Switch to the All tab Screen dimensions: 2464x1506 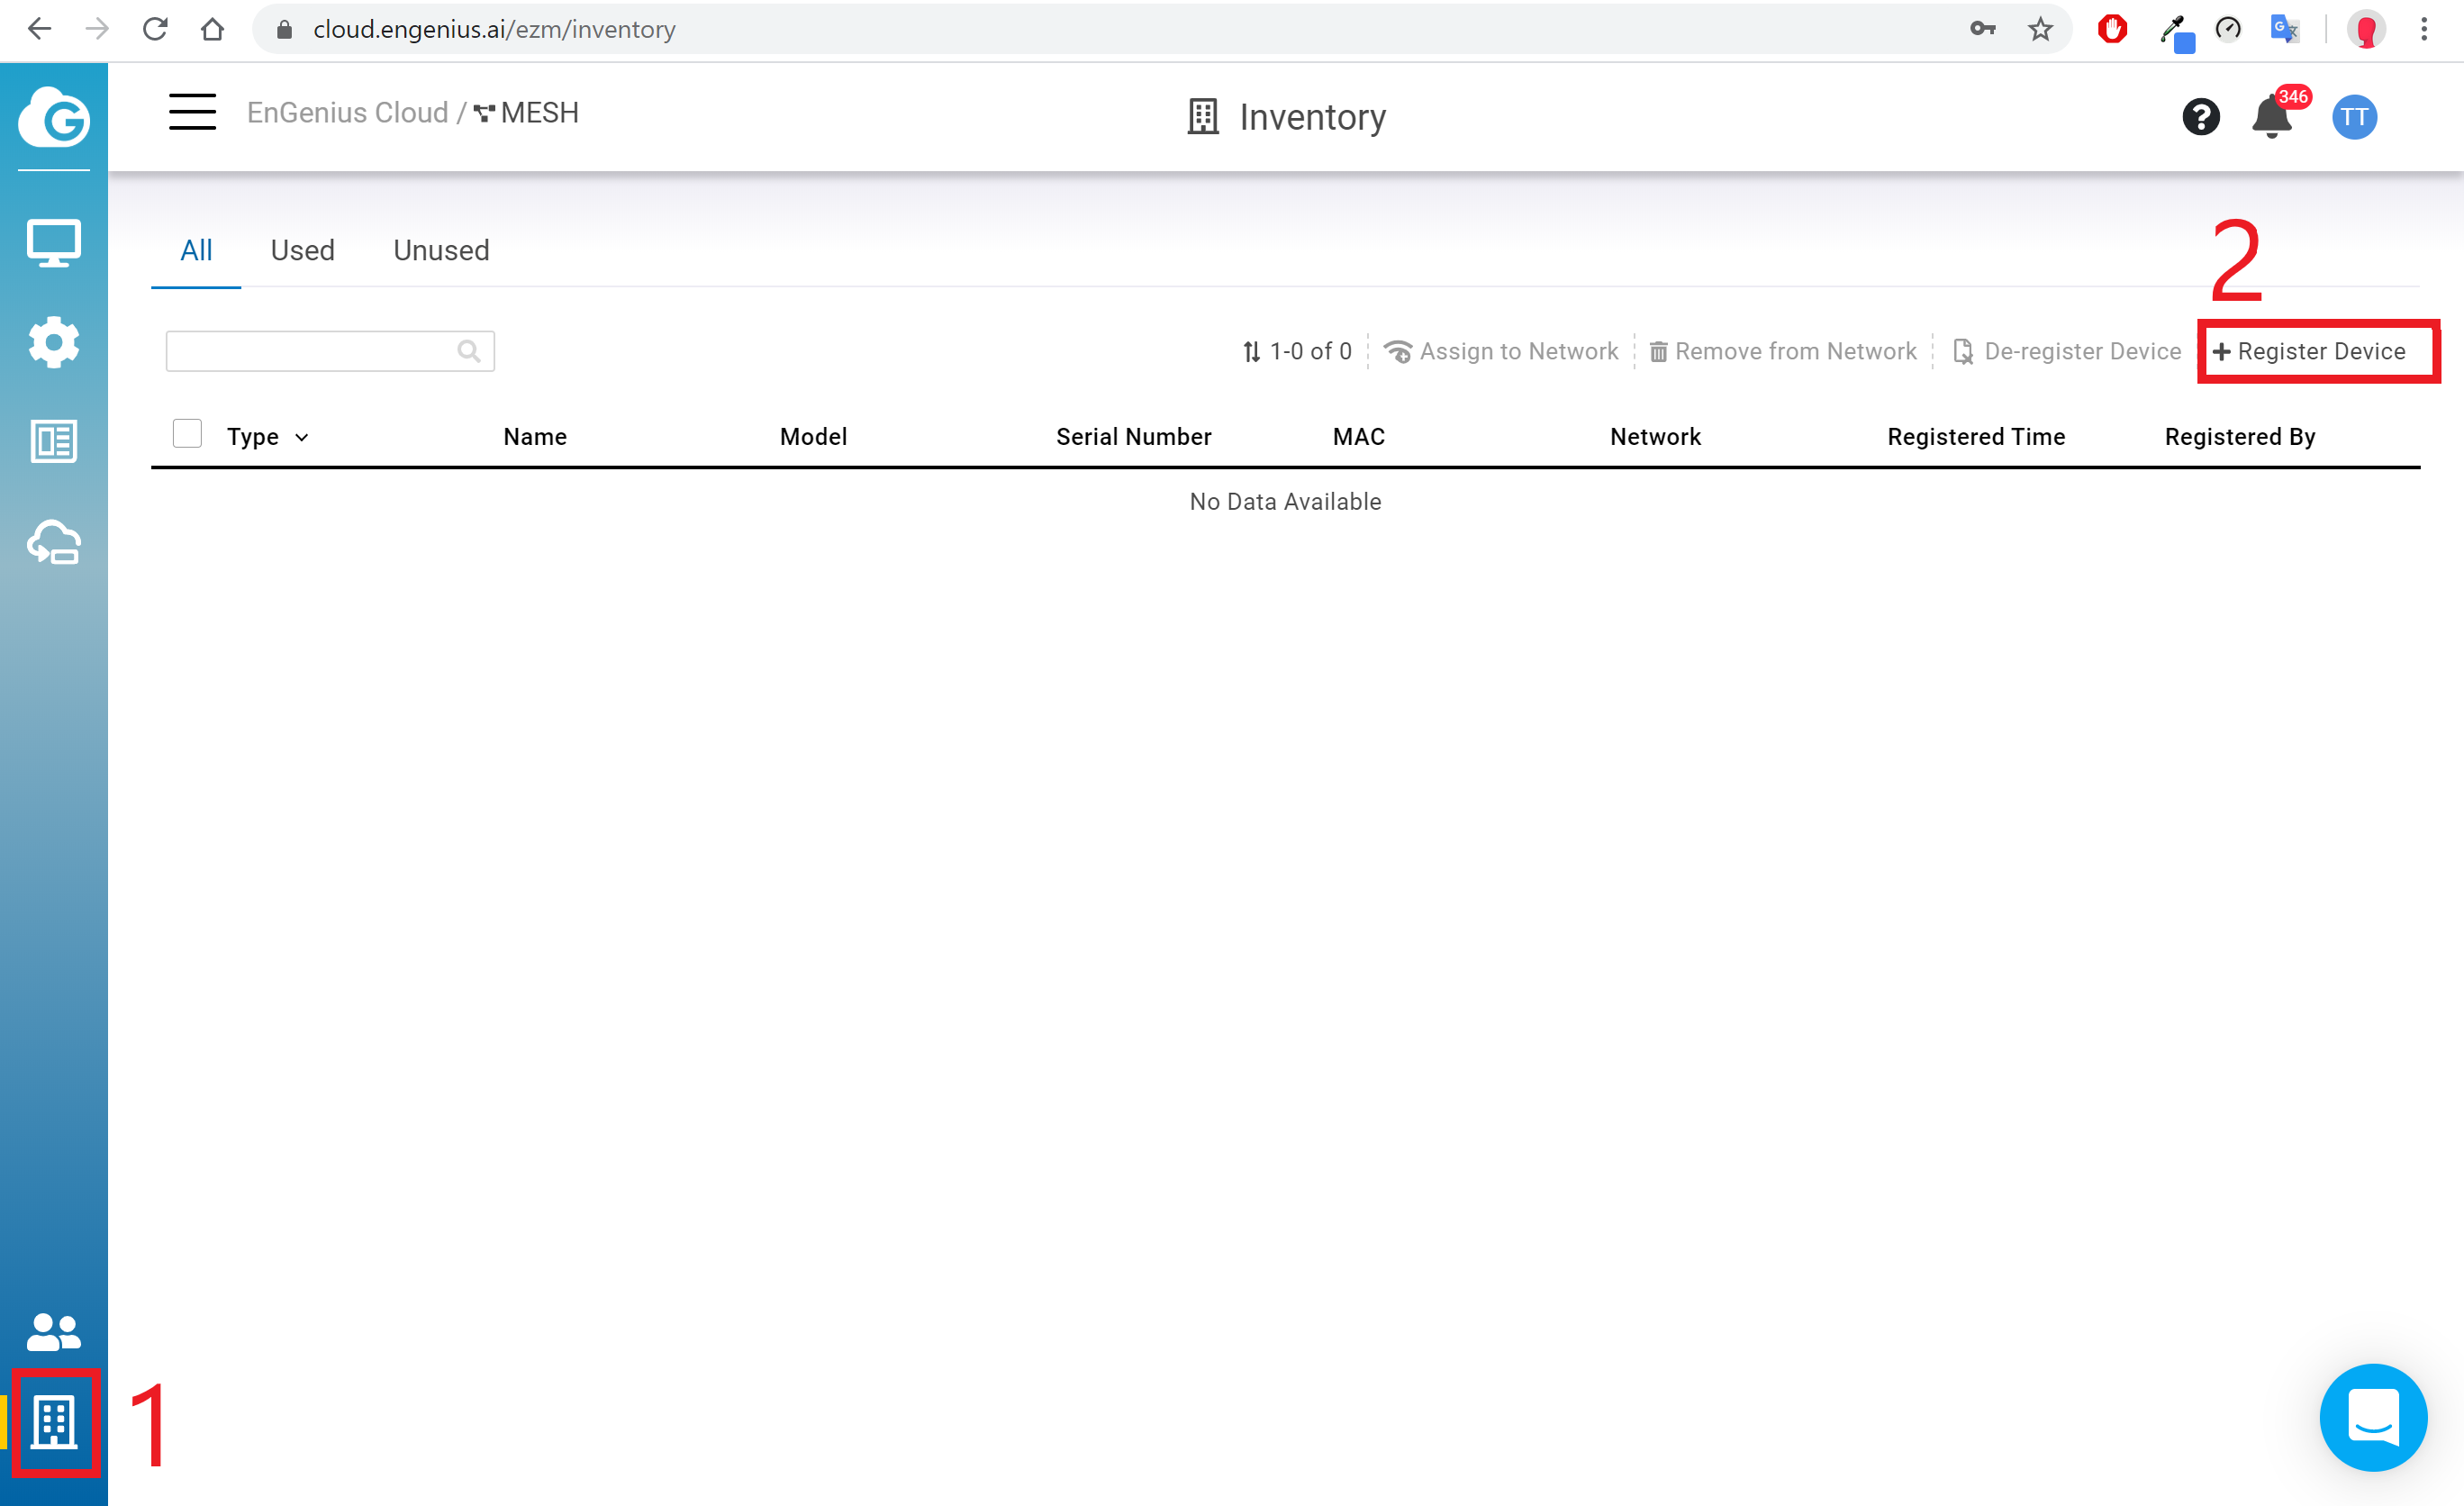[x=196, y=250]
